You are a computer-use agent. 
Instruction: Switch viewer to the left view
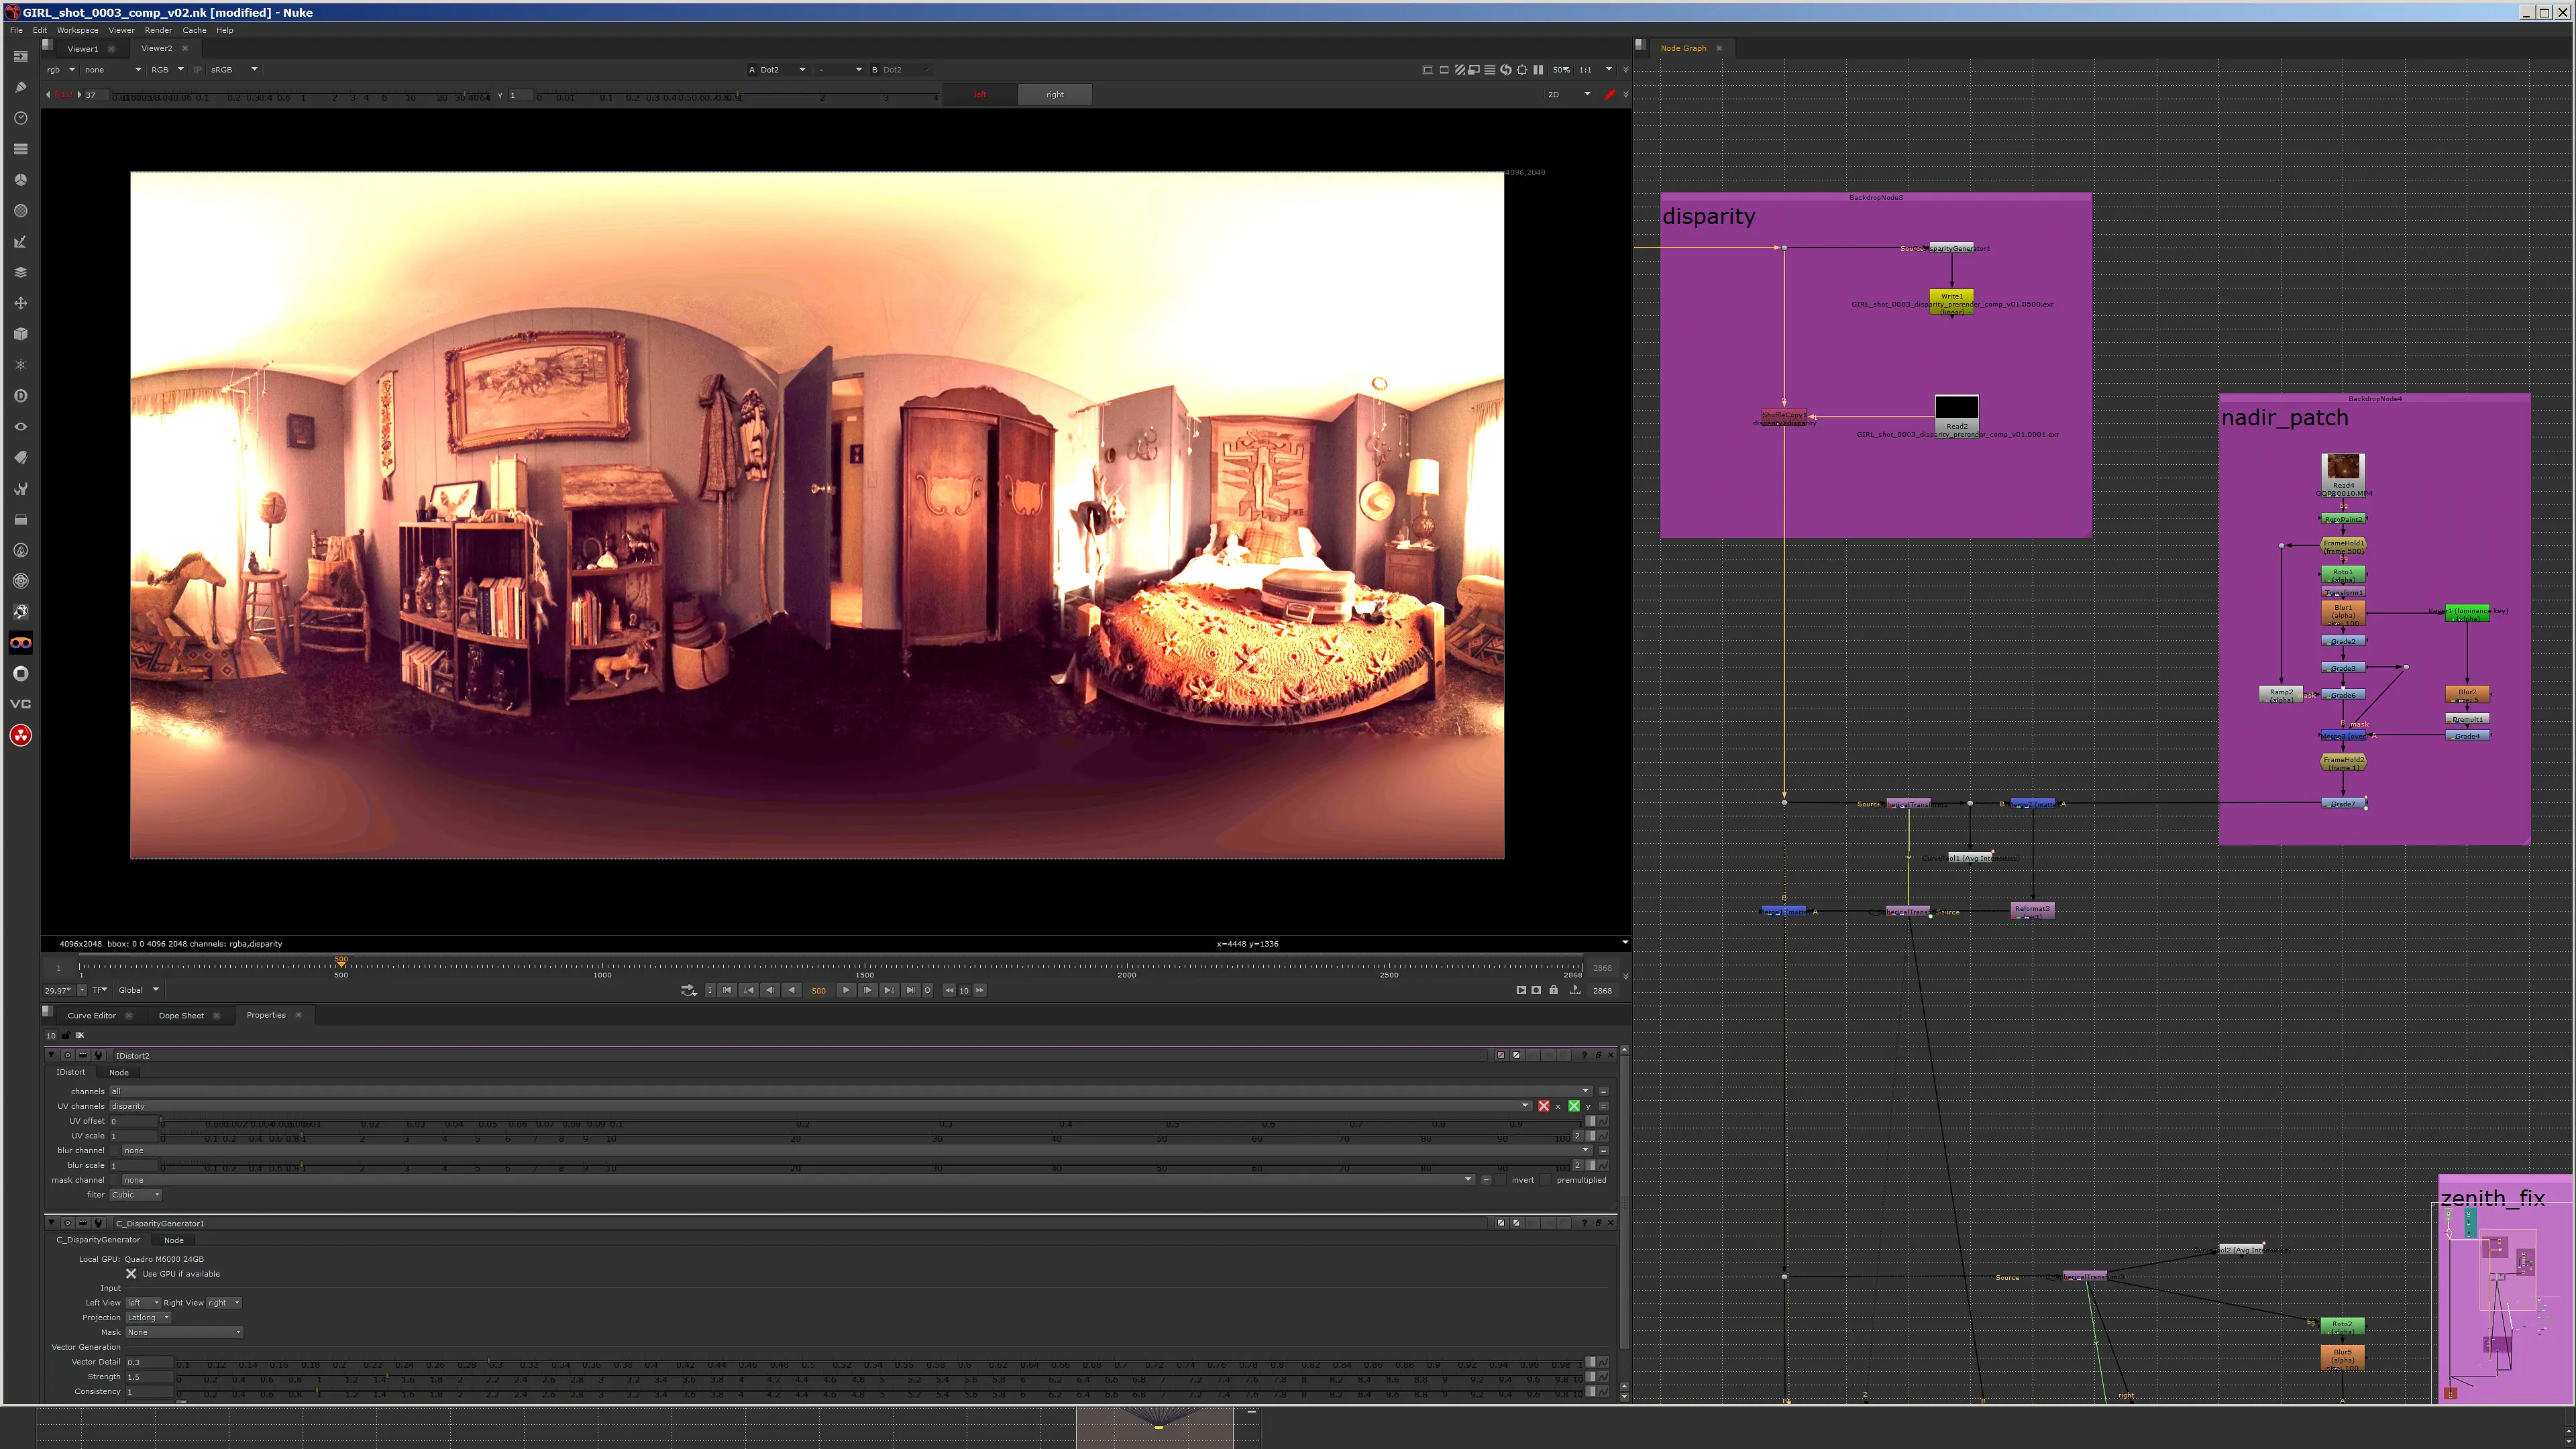(x=980, y=95)
